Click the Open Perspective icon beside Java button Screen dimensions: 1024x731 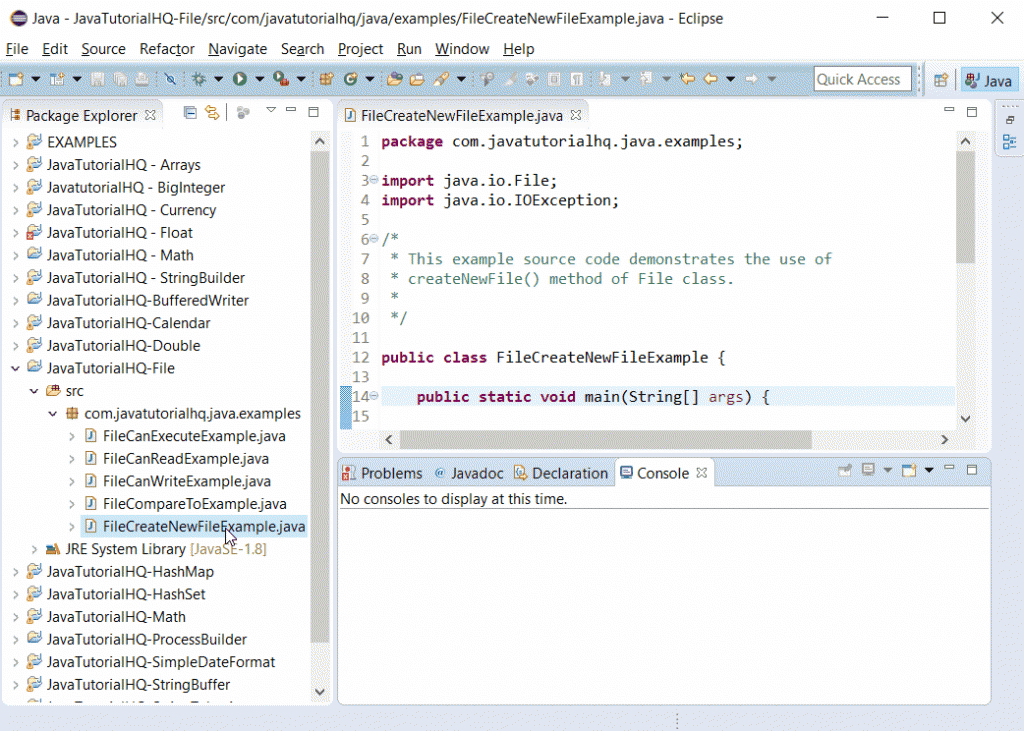pyautogui.click(x=940, y=79)
